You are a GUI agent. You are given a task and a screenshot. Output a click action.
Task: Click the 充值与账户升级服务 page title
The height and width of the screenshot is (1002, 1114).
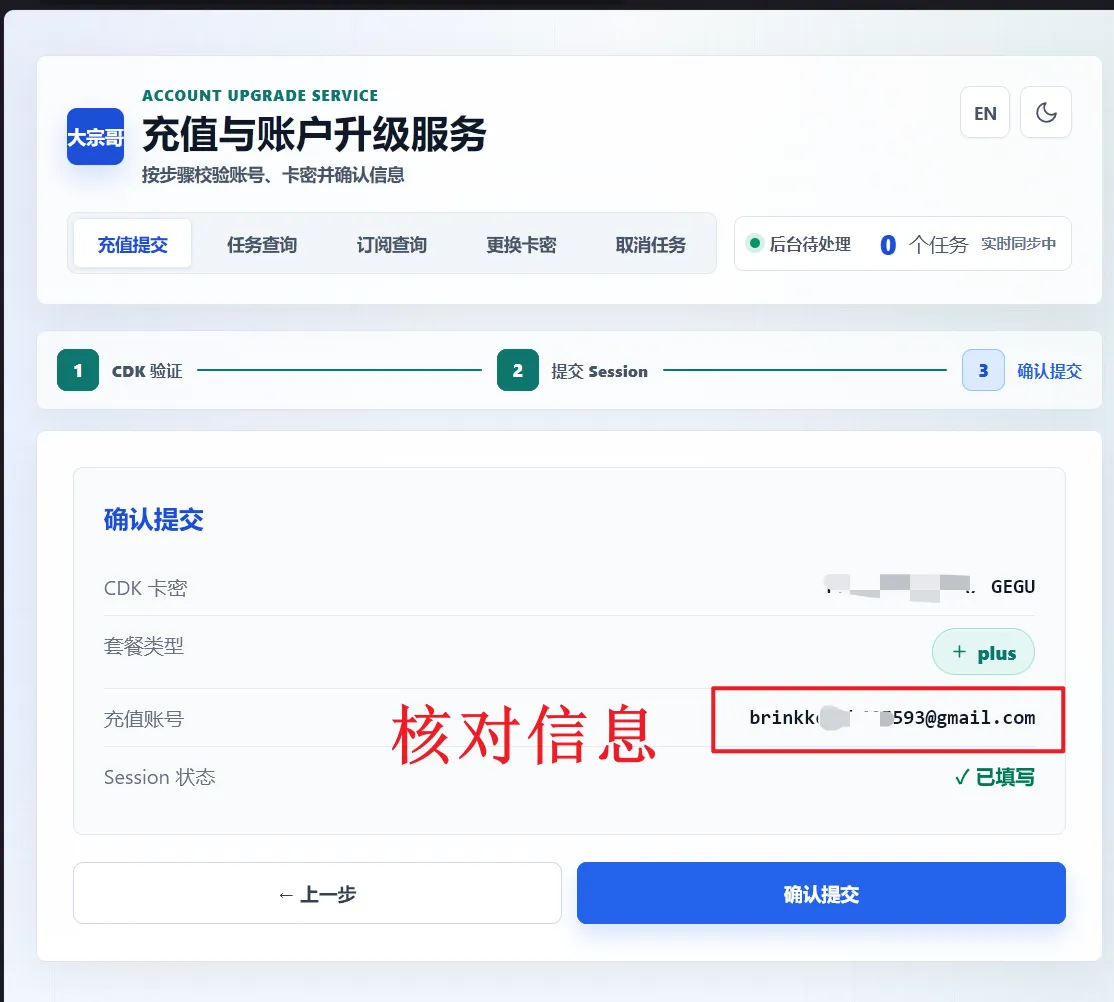click(x=314, y=134)
